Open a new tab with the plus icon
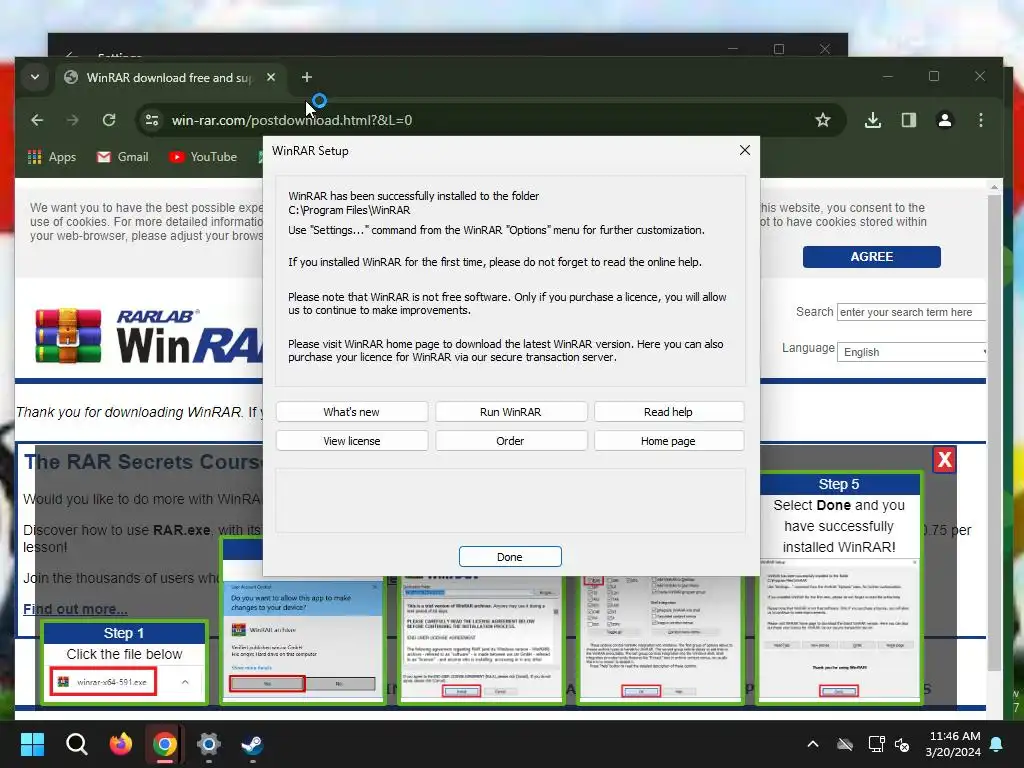This screenshot has height=768, width=1024. (x=306, y=77)
